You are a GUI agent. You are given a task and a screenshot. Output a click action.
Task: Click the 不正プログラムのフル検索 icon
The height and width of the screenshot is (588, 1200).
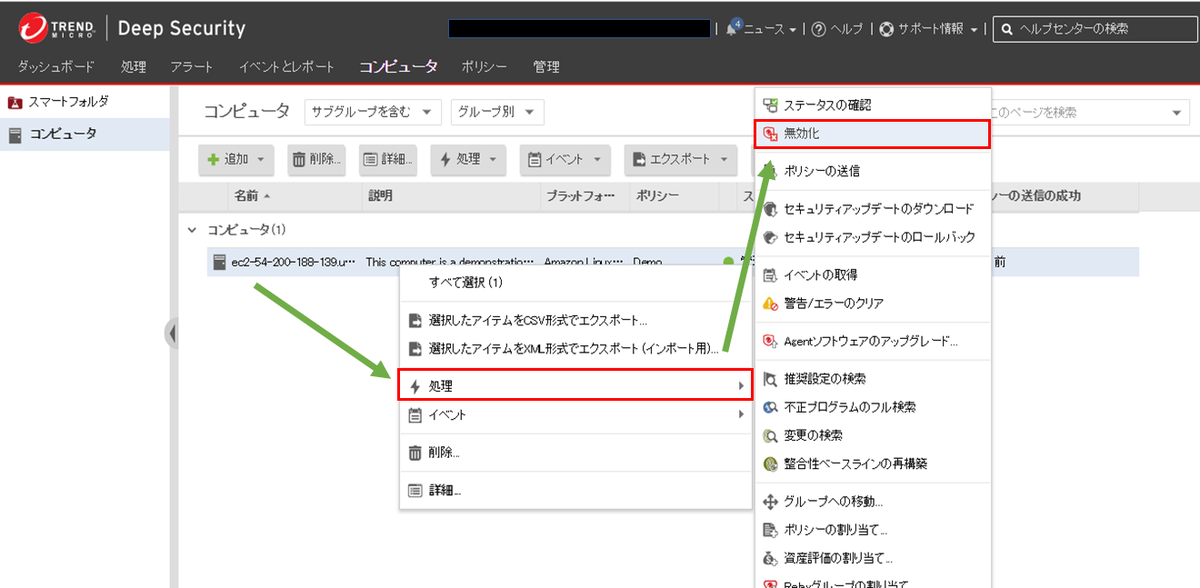[770, 407]
